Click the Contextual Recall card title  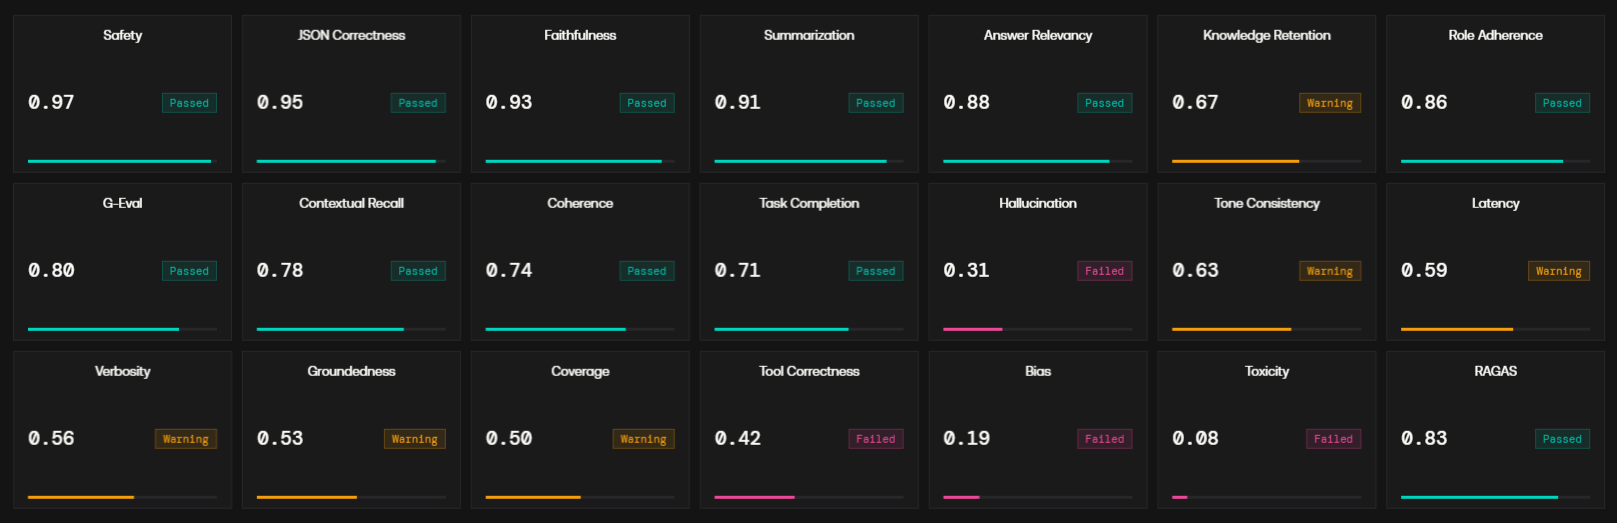coord(351,203)
